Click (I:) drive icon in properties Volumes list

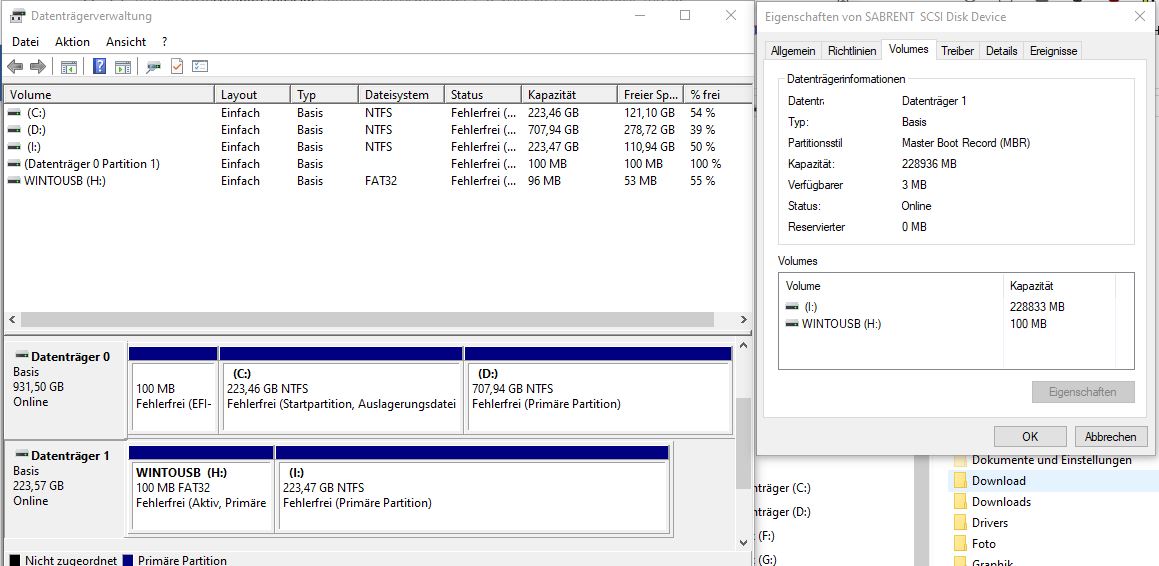click(x=792, y=307)
